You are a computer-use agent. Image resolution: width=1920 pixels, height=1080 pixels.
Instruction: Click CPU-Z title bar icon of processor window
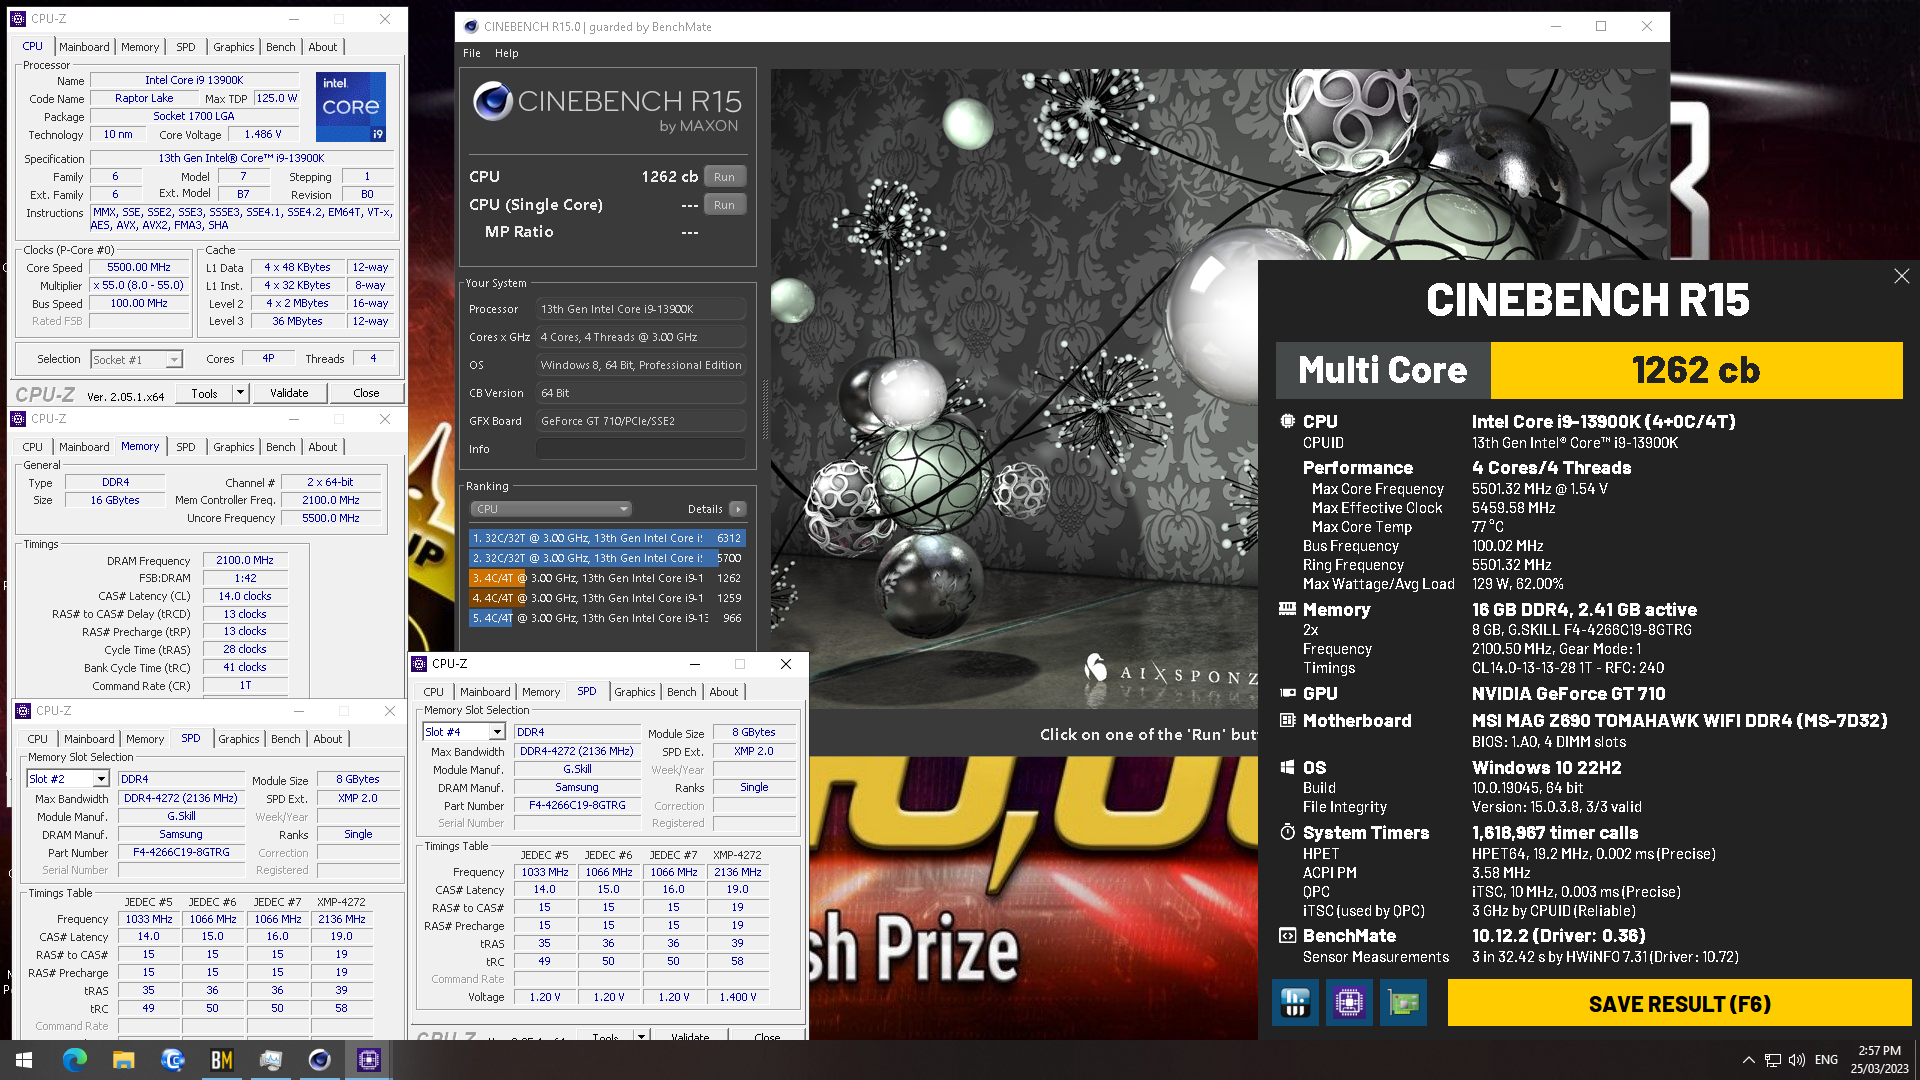tap(18, 18)
